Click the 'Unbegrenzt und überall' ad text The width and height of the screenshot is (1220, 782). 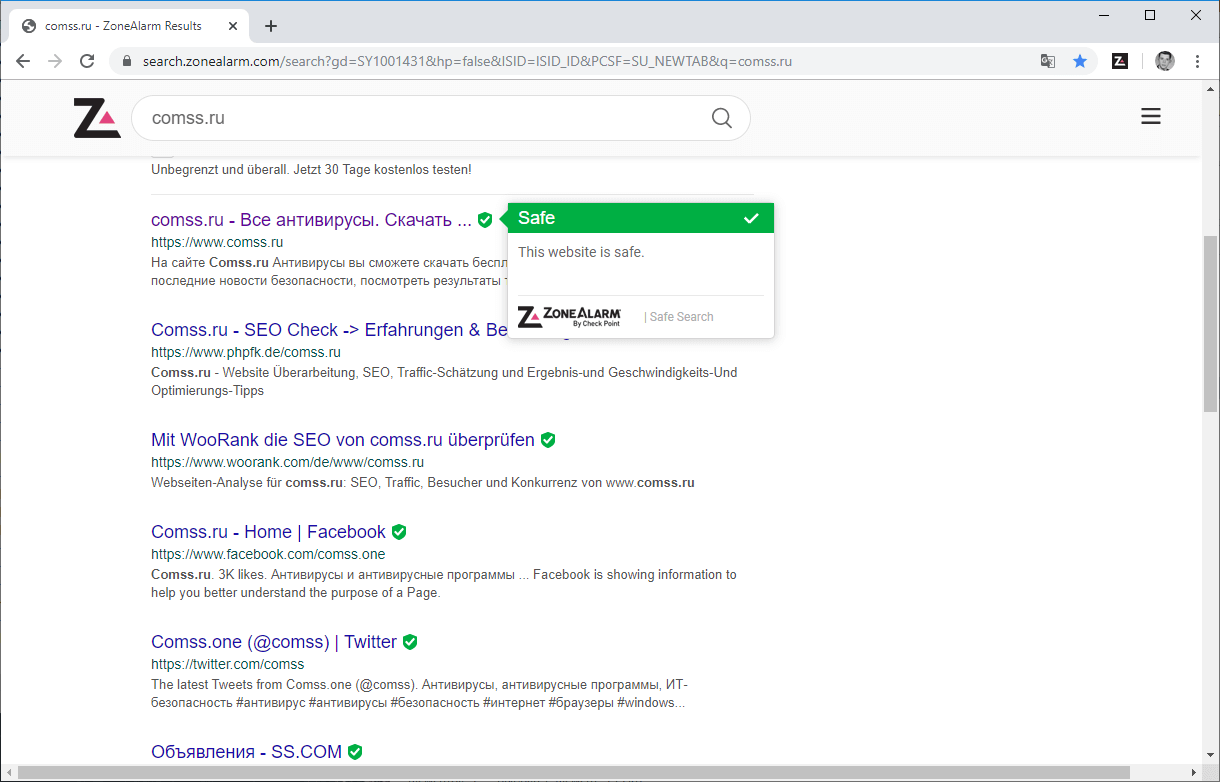coord(311,170)
